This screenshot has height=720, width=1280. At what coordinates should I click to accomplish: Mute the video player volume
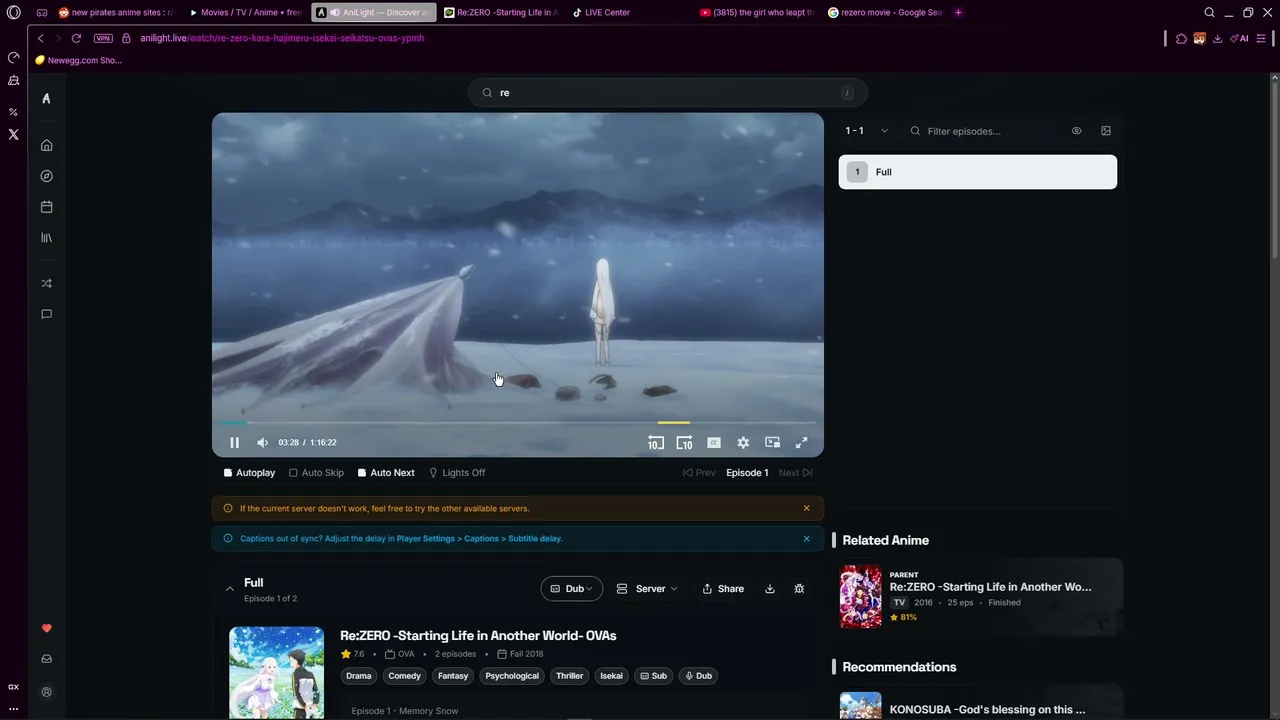[x=262, y=442]
